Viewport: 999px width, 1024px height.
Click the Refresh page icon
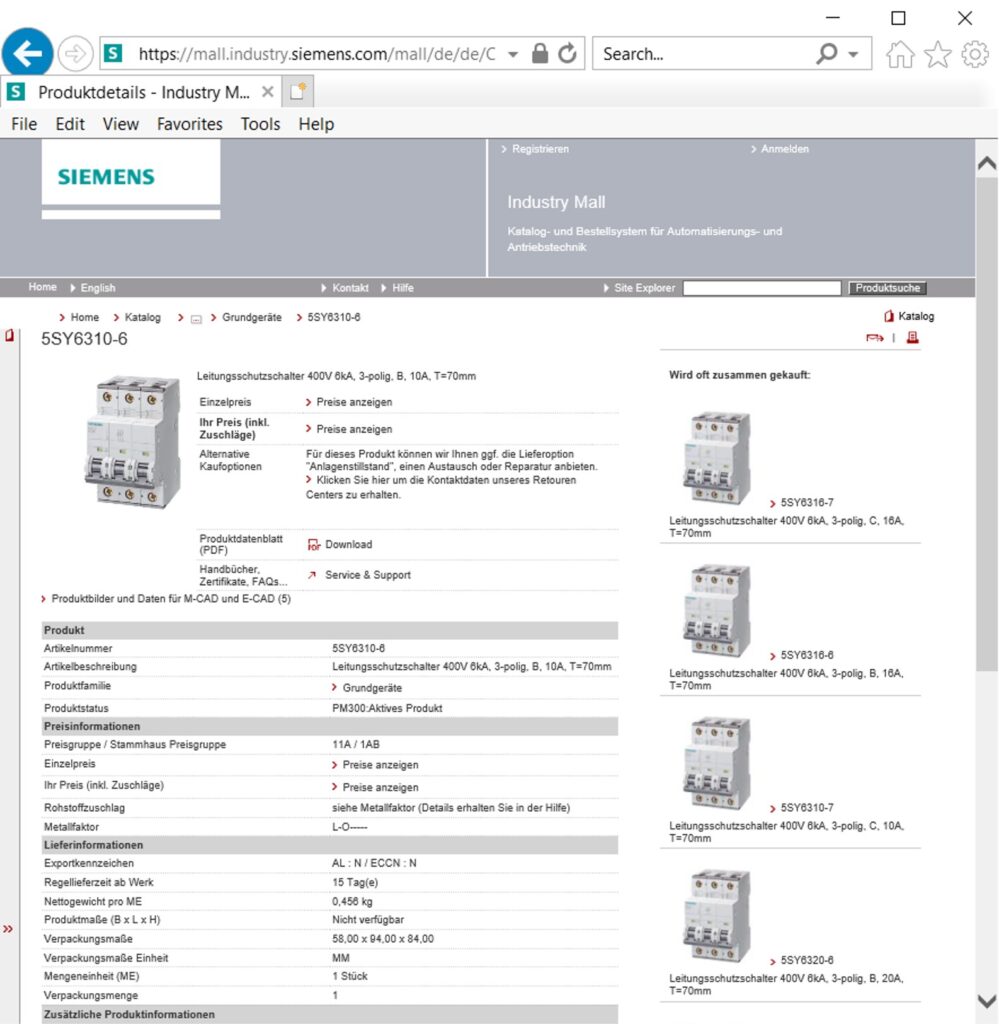point(568,54)
